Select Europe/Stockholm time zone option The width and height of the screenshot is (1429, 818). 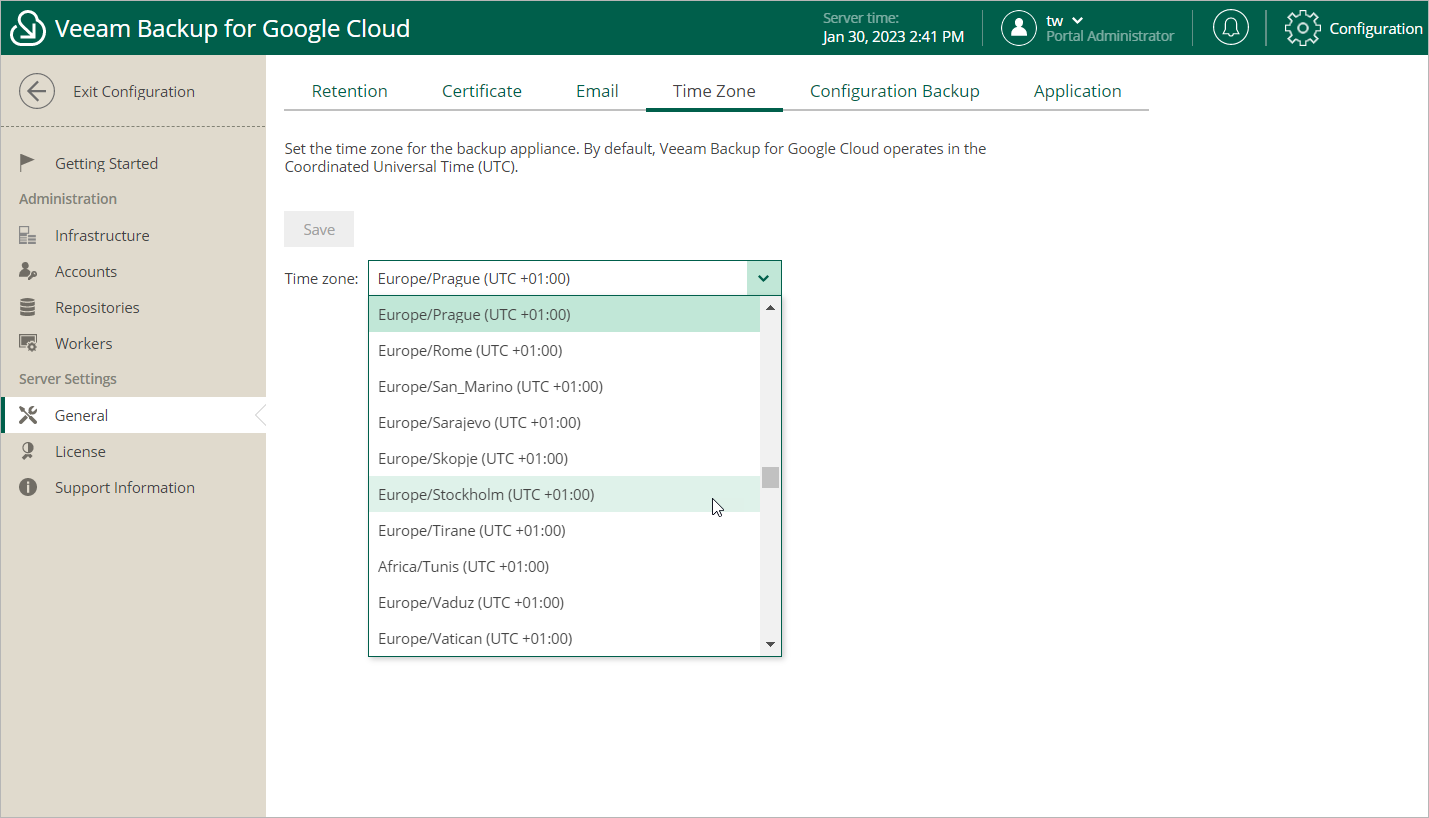click(x=486, y=495)
